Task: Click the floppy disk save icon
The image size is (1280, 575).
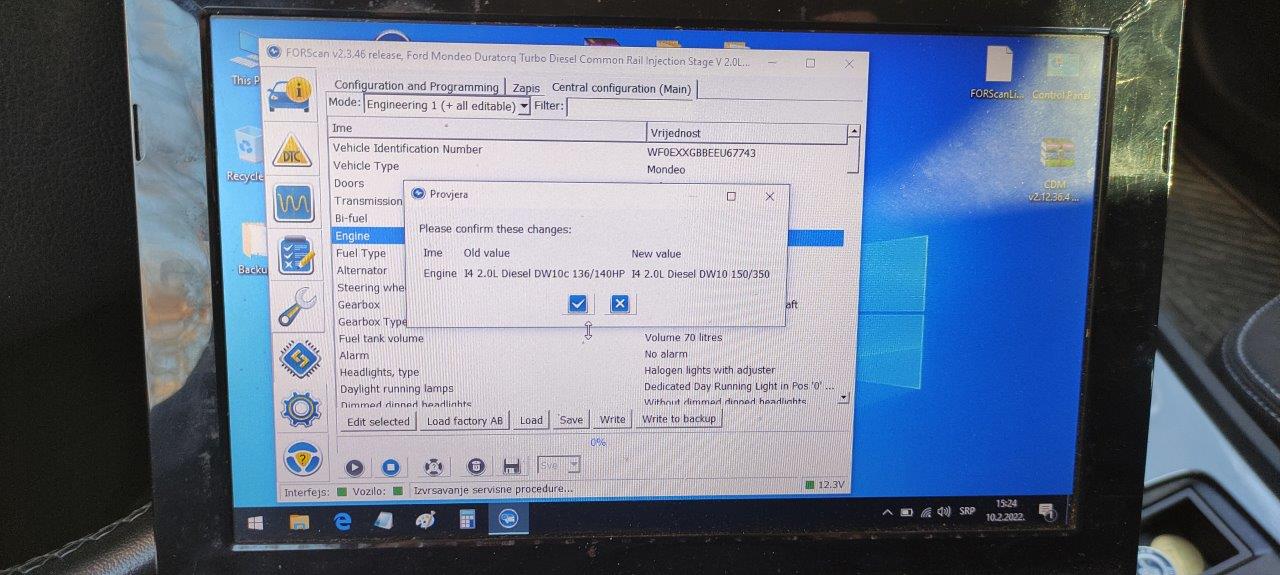Action: tap(511, 466)
